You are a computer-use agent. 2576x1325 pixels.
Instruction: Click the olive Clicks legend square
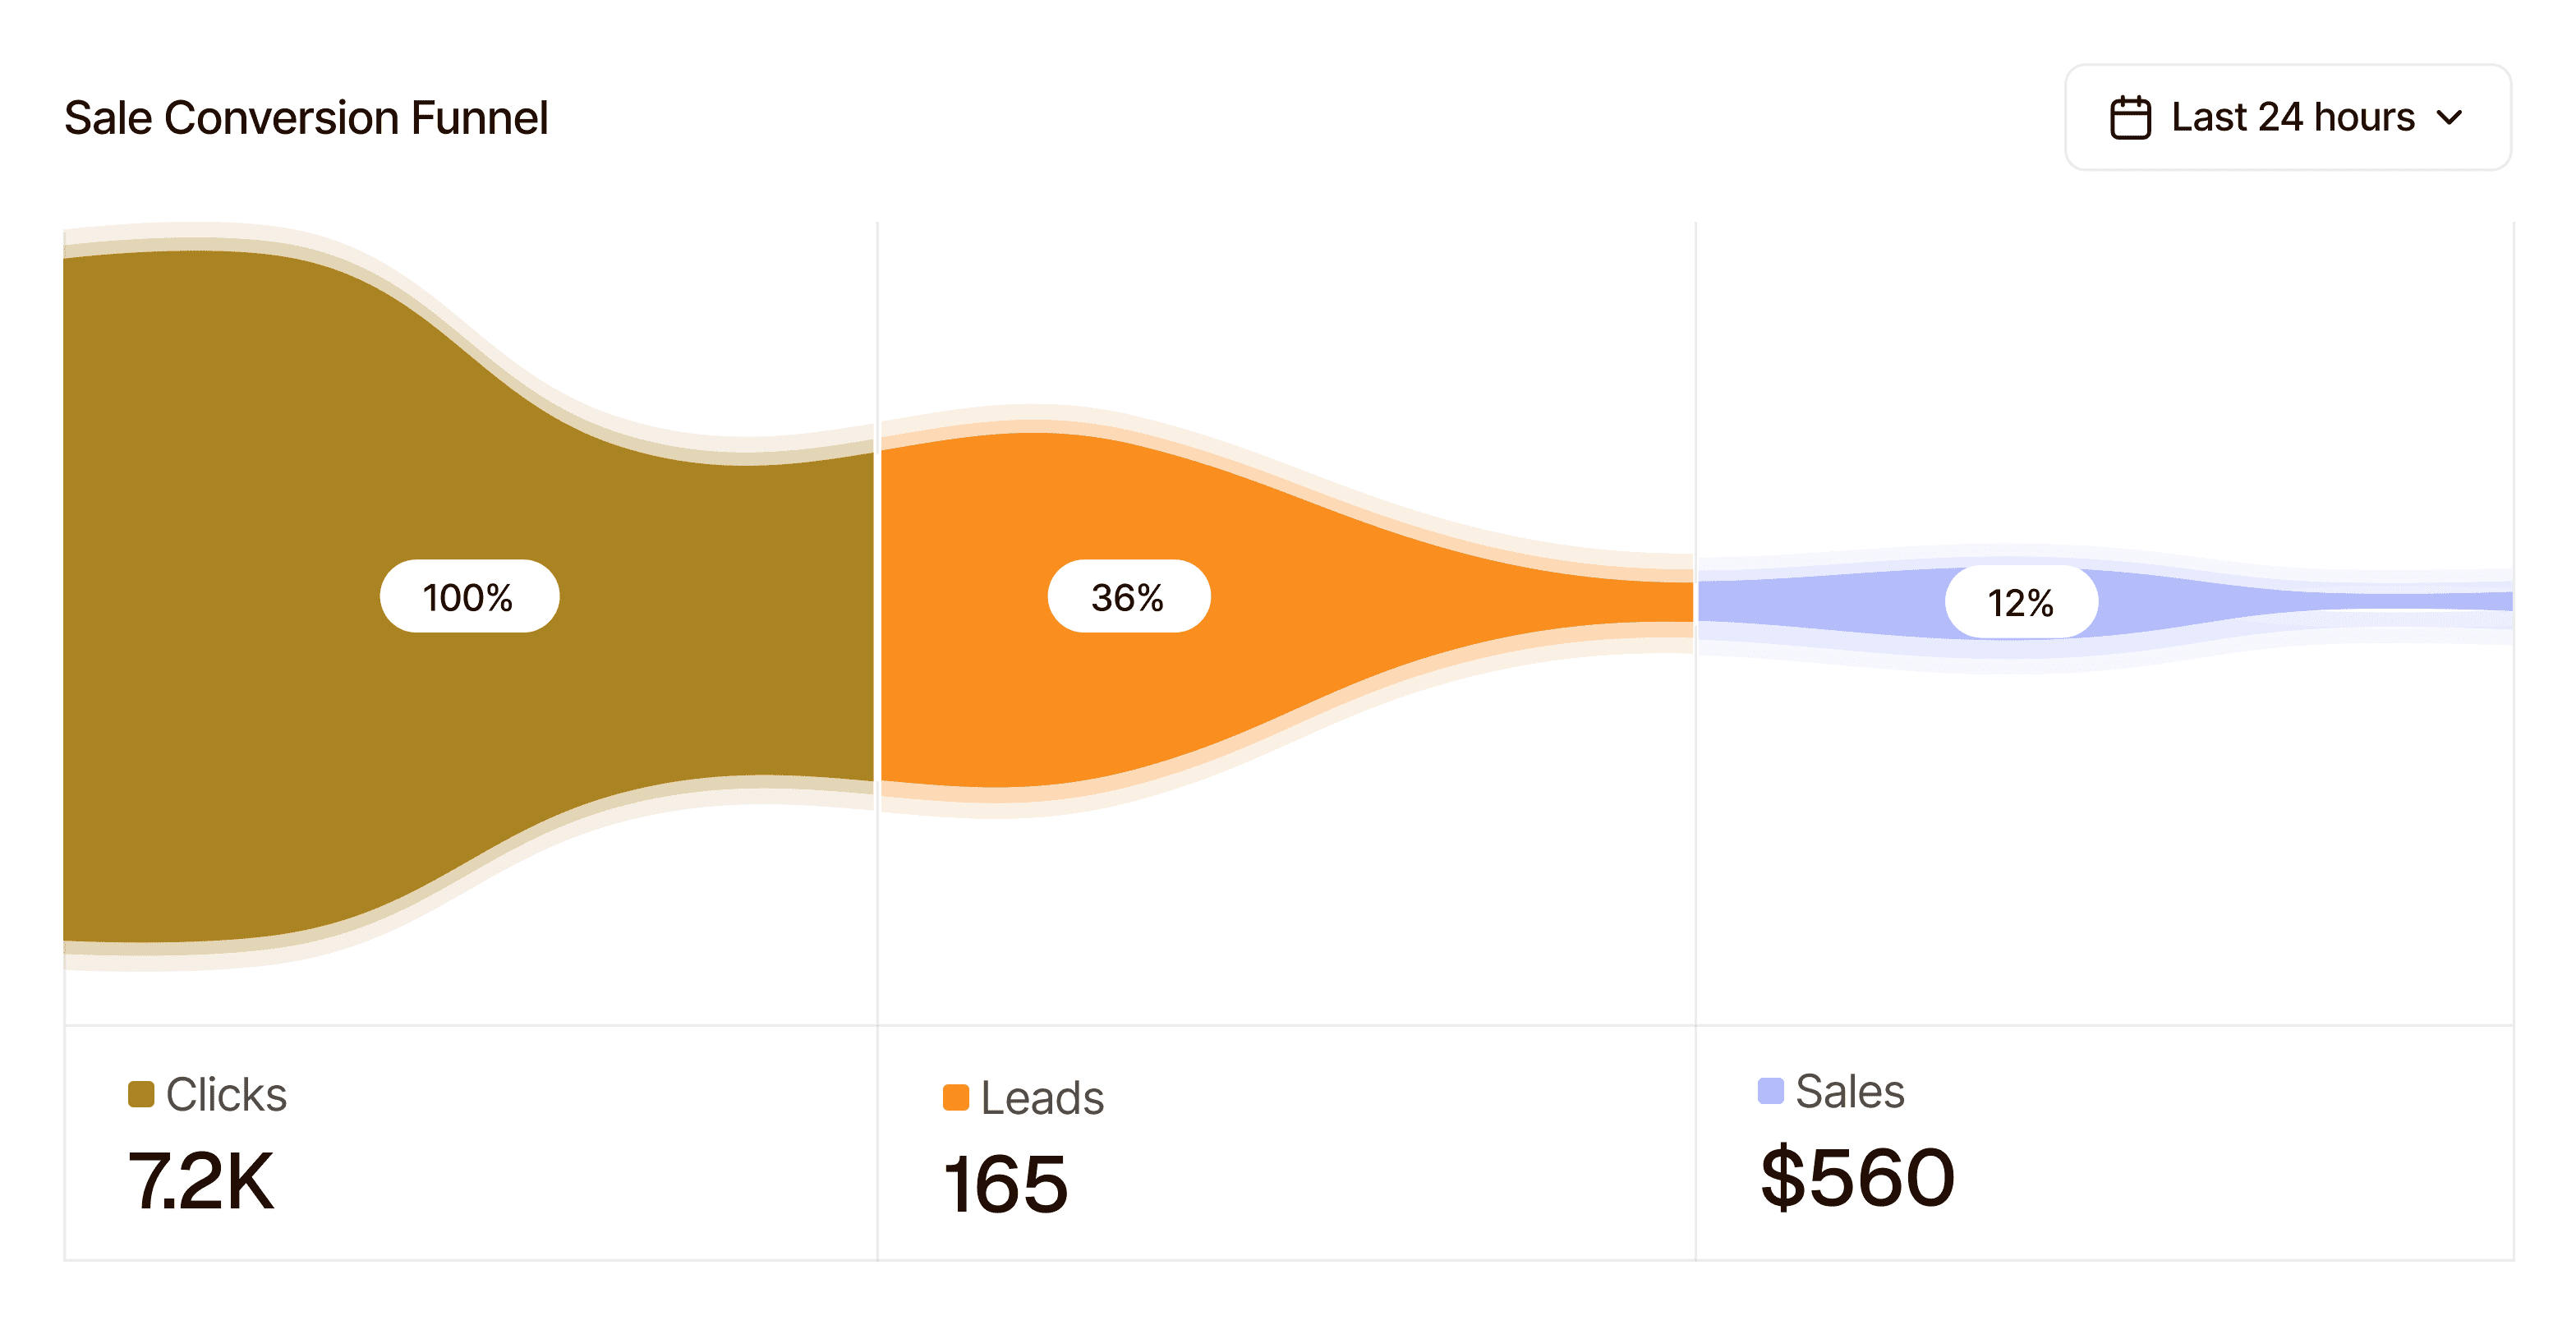tap(141, 1094)
